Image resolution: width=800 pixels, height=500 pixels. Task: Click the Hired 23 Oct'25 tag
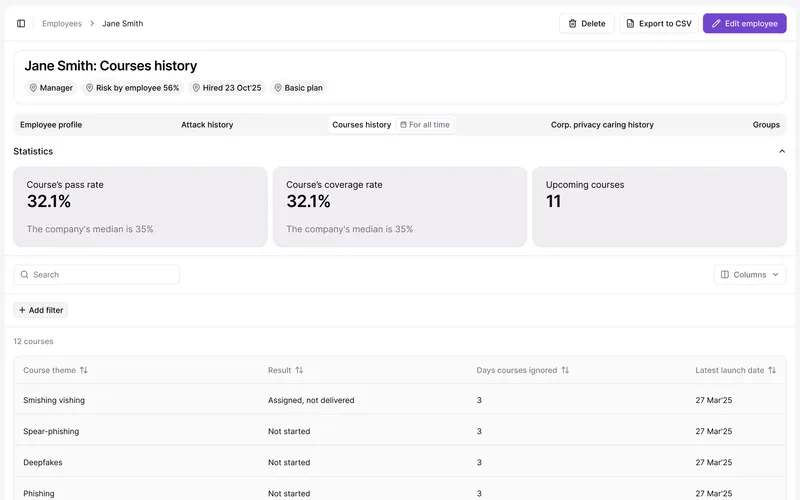(227, 88)
